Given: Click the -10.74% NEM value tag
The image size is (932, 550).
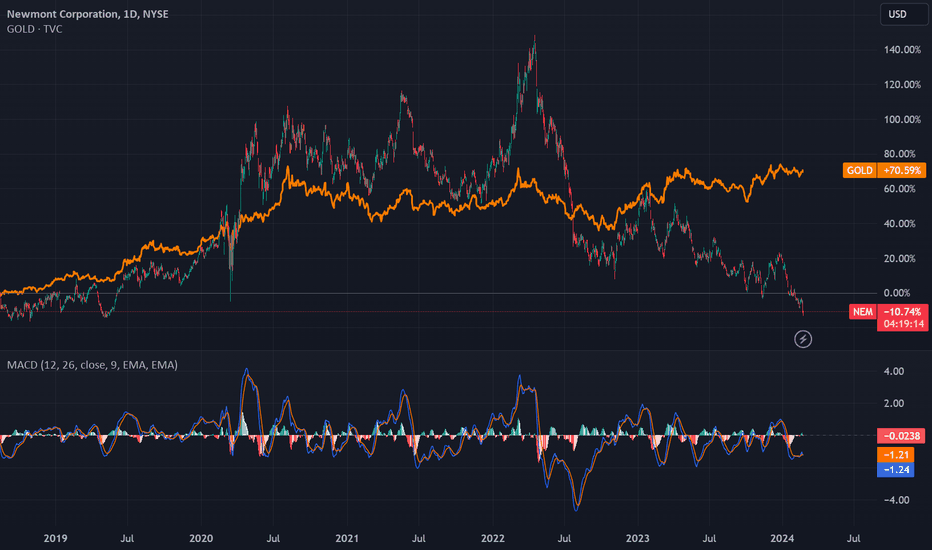Looking at the screenshot, I should coord(902,312).
